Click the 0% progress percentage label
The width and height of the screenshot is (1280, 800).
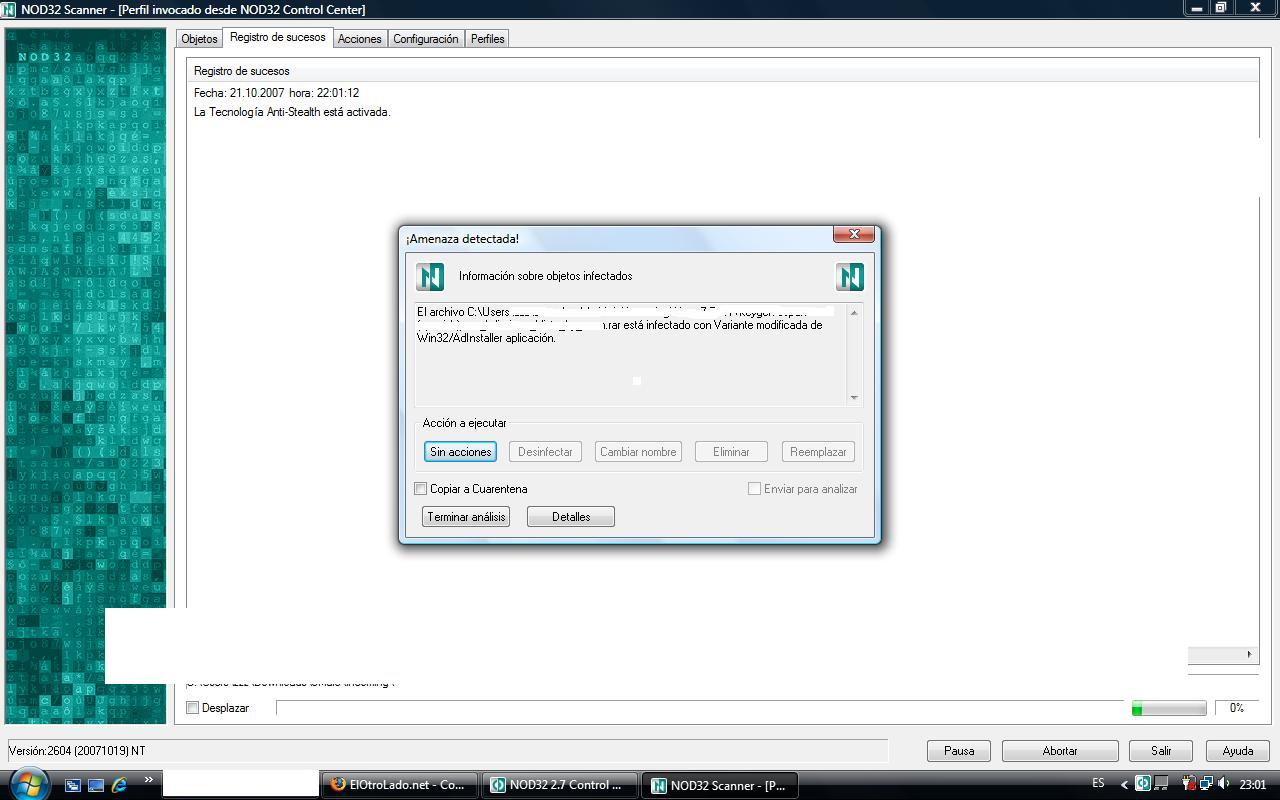(x=1237, y=708)
